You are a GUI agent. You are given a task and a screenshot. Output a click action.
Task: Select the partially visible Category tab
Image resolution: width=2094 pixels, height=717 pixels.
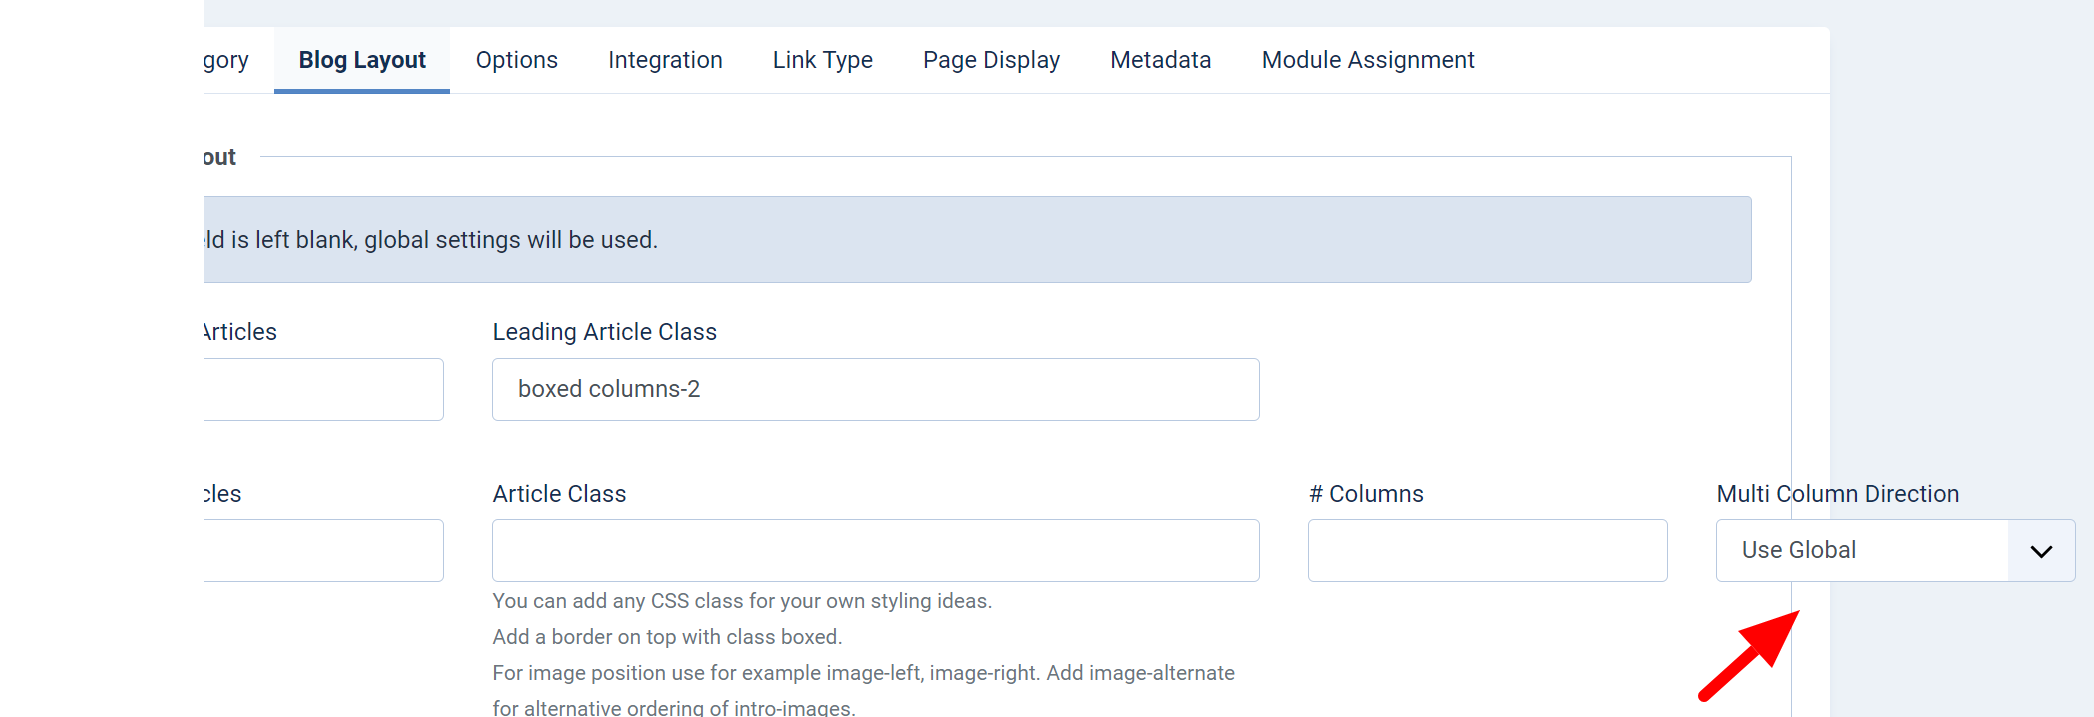[226, 60]
